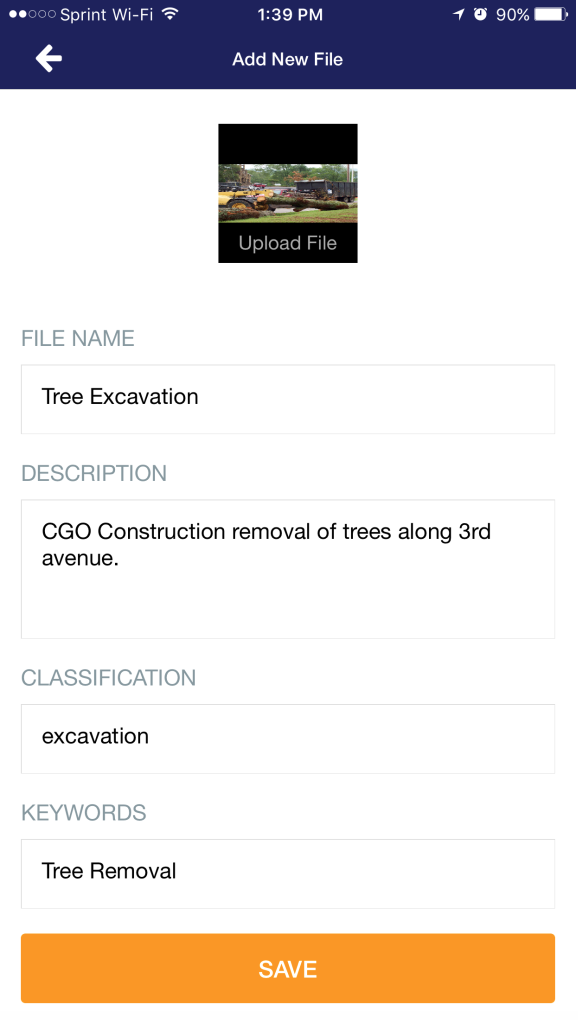Screen dimensions: 578x1020
Task: Tap the DESCRIPTION label
Action: [x=94, y=473]
